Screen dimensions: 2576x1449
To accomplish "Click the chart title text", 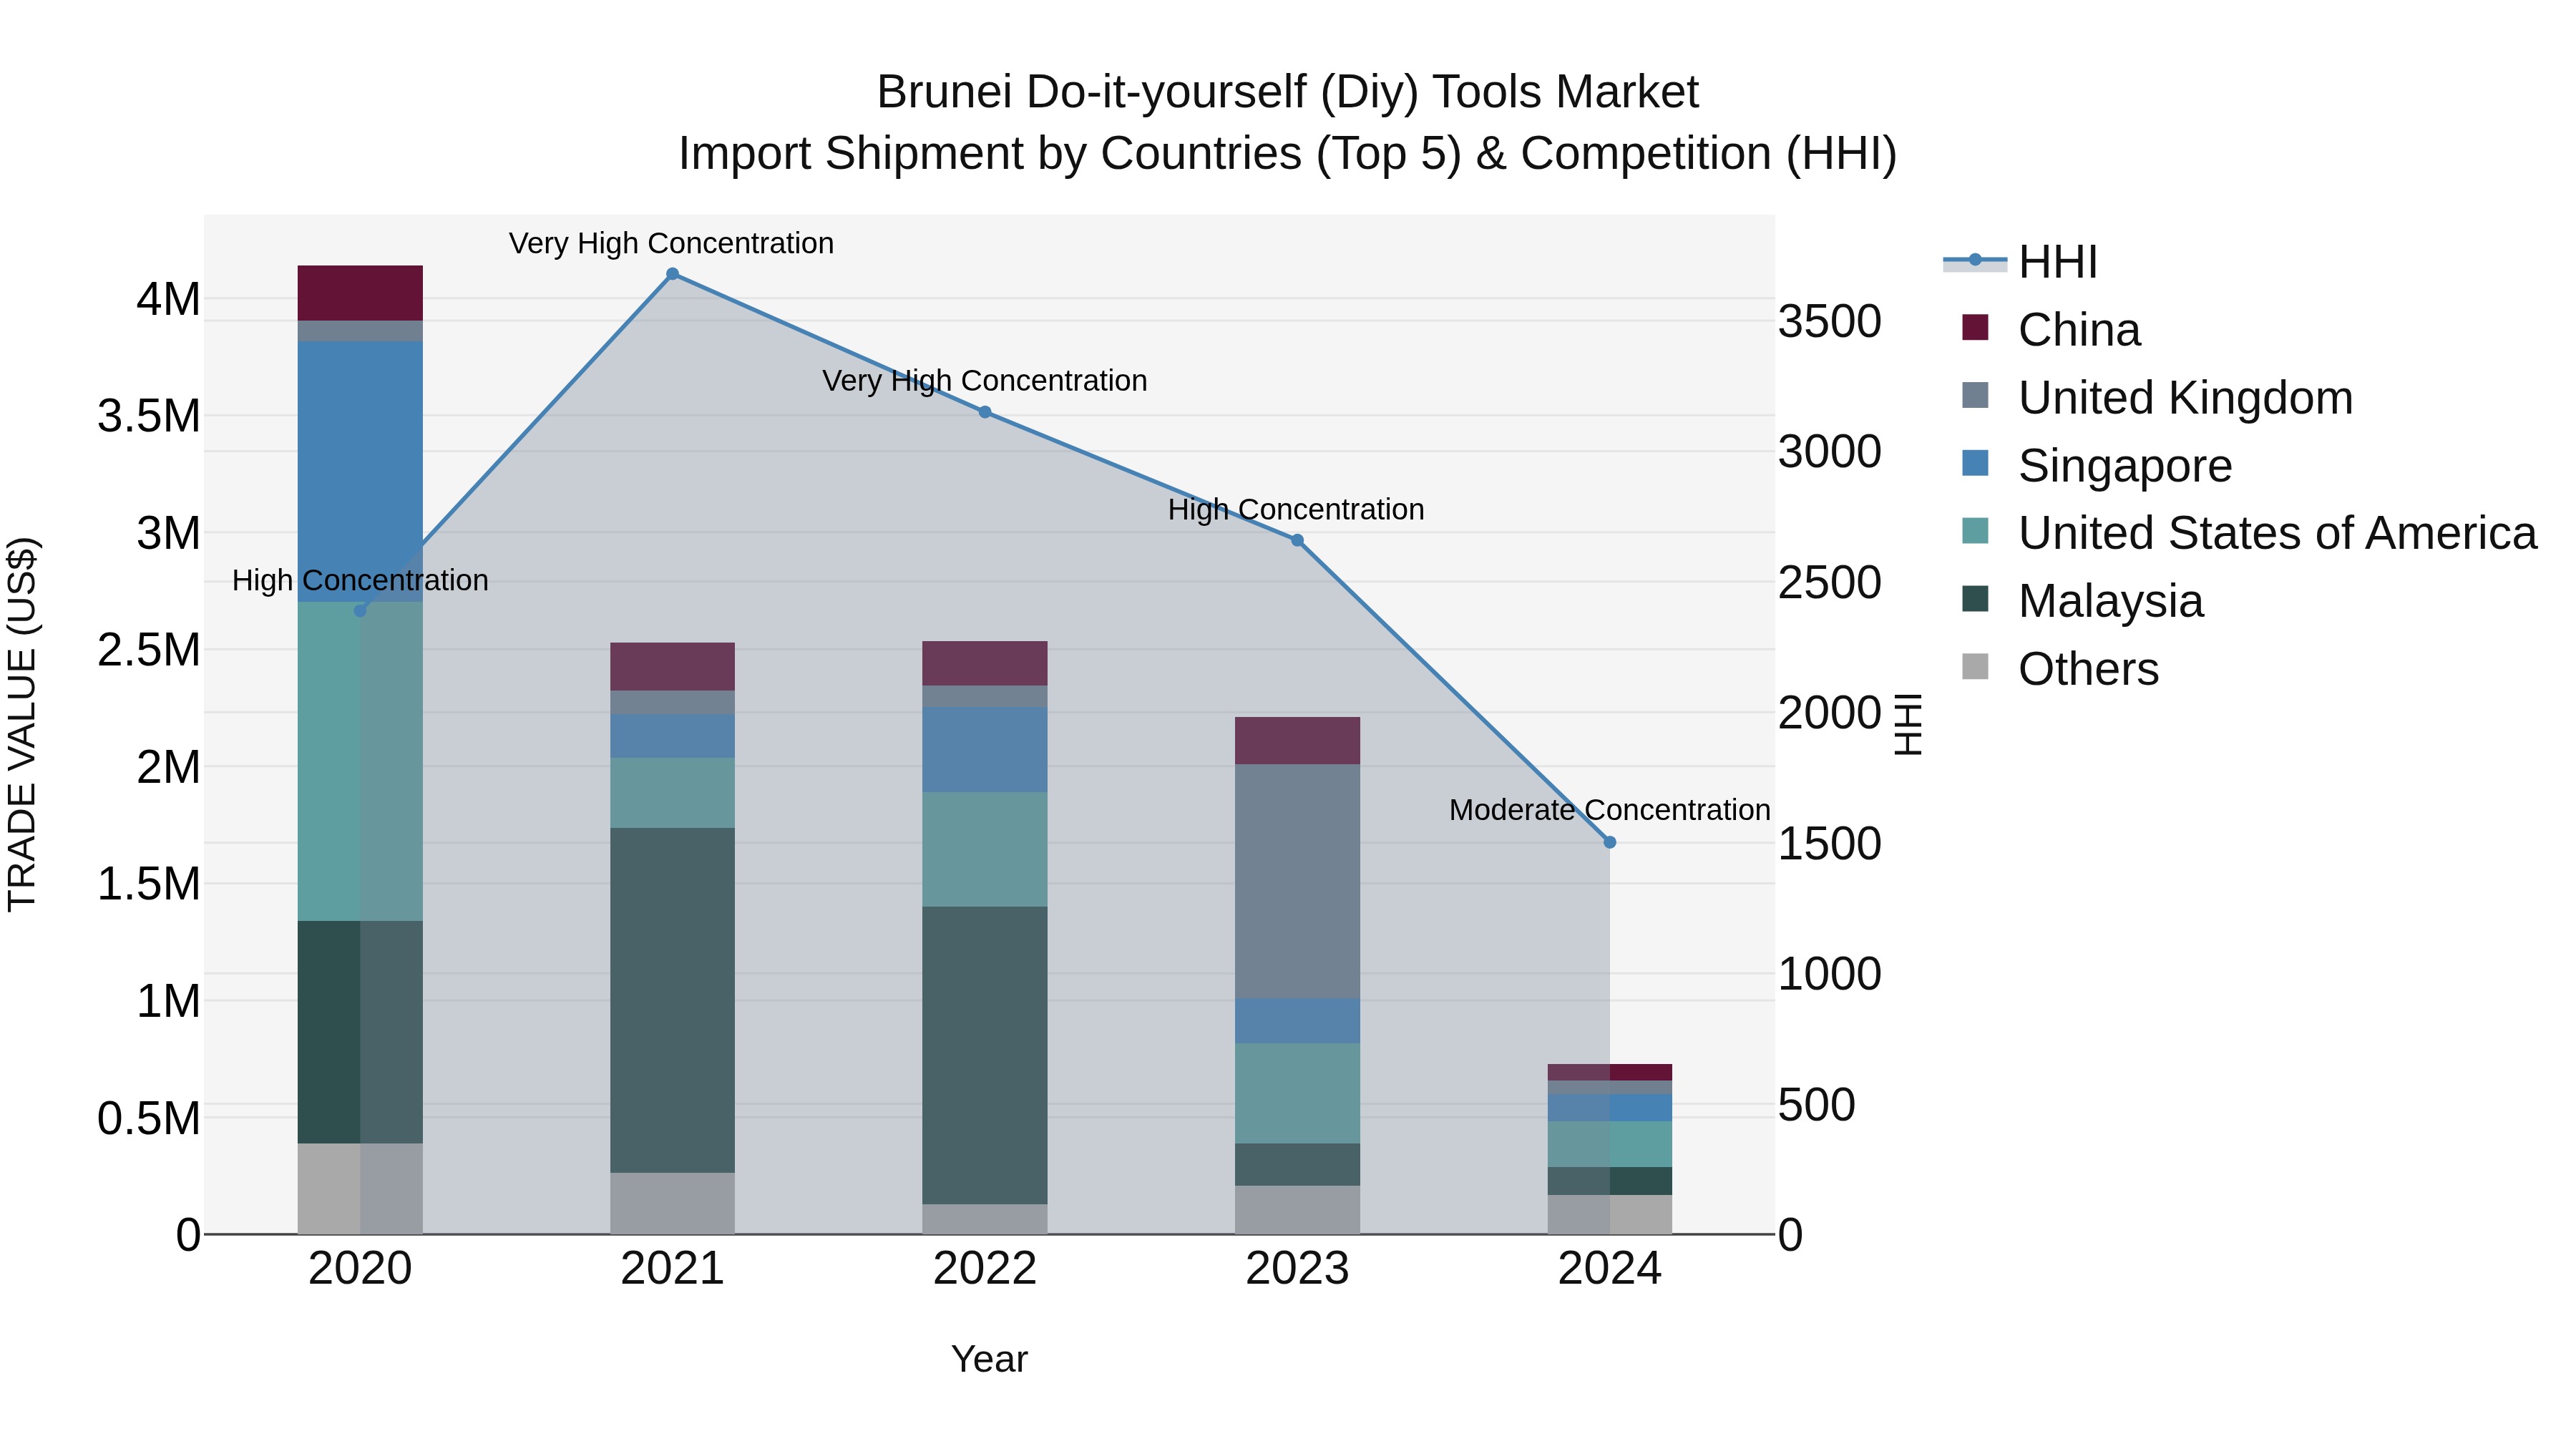I will (1288, 123).
